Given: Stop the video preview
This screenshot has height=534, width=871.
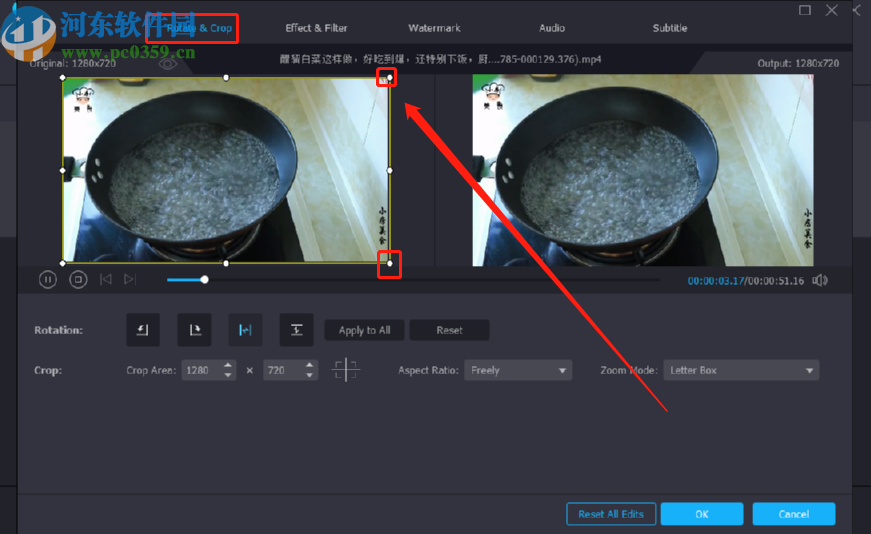Looking at the screenshot, I should pyautogui.click(x=78, y=280).
